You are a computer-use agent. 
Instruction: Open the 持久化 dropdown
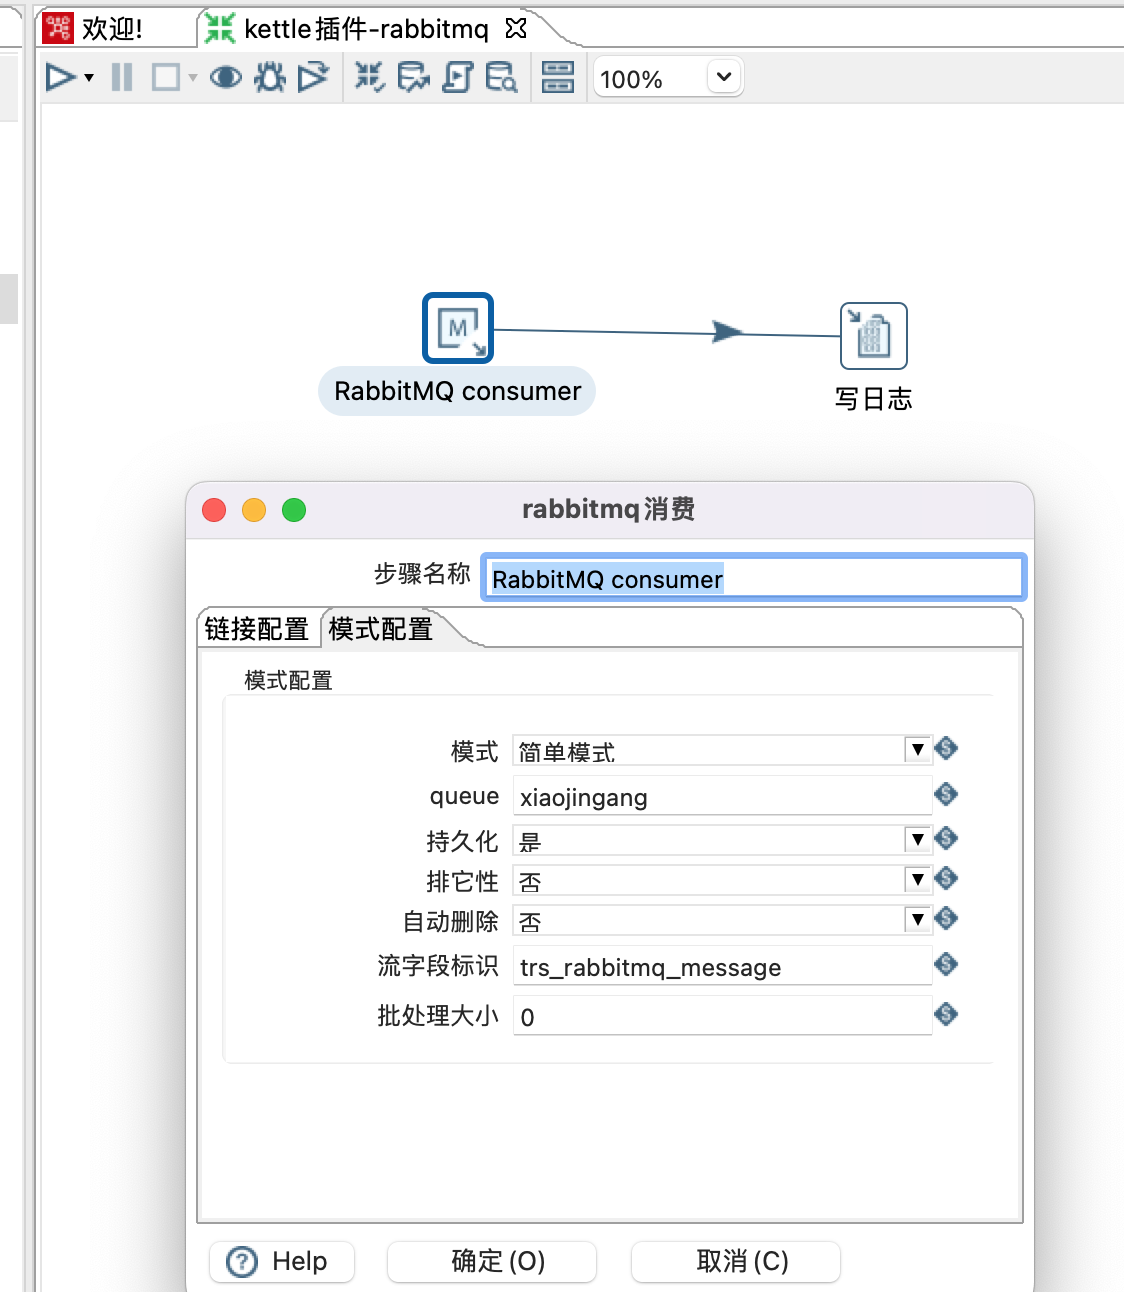pyautogui.click(x=917, y=839)
